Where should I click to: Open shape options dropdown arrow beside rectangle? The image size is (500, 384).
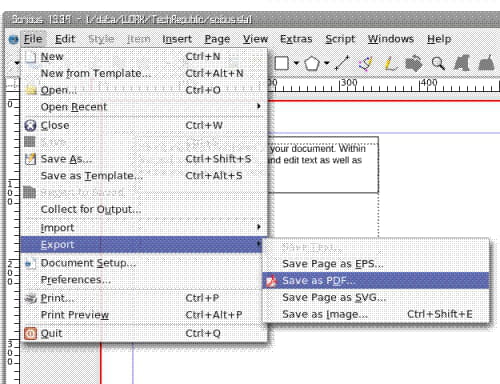pyautogui.click(x=296, y=63)
